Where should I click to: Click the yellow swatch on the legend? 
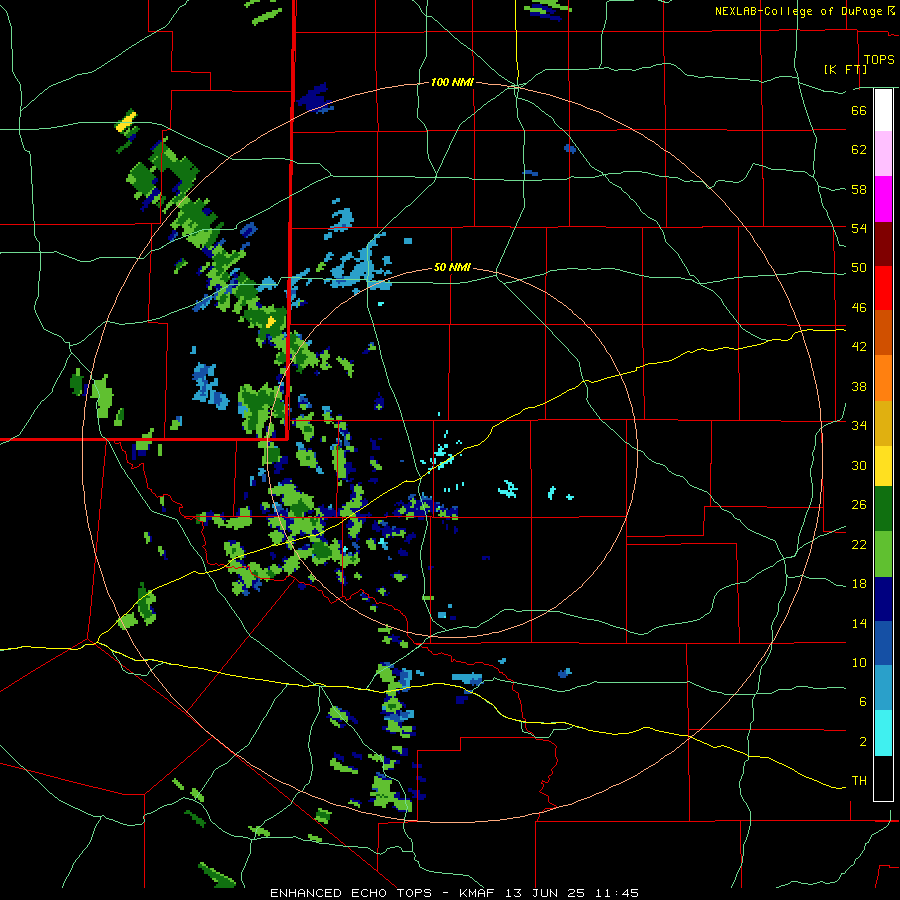tap(883, 466)
